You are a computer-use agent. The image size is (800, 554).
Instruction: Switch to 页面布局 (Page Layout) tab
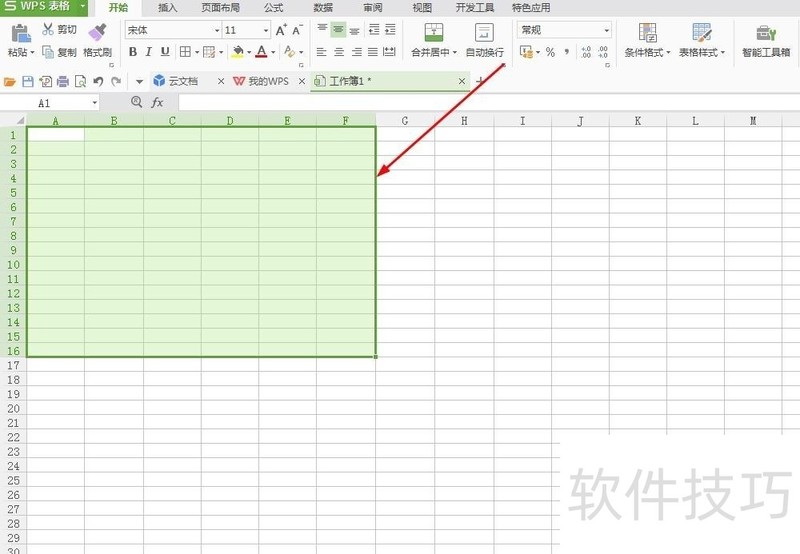[220, 8]
